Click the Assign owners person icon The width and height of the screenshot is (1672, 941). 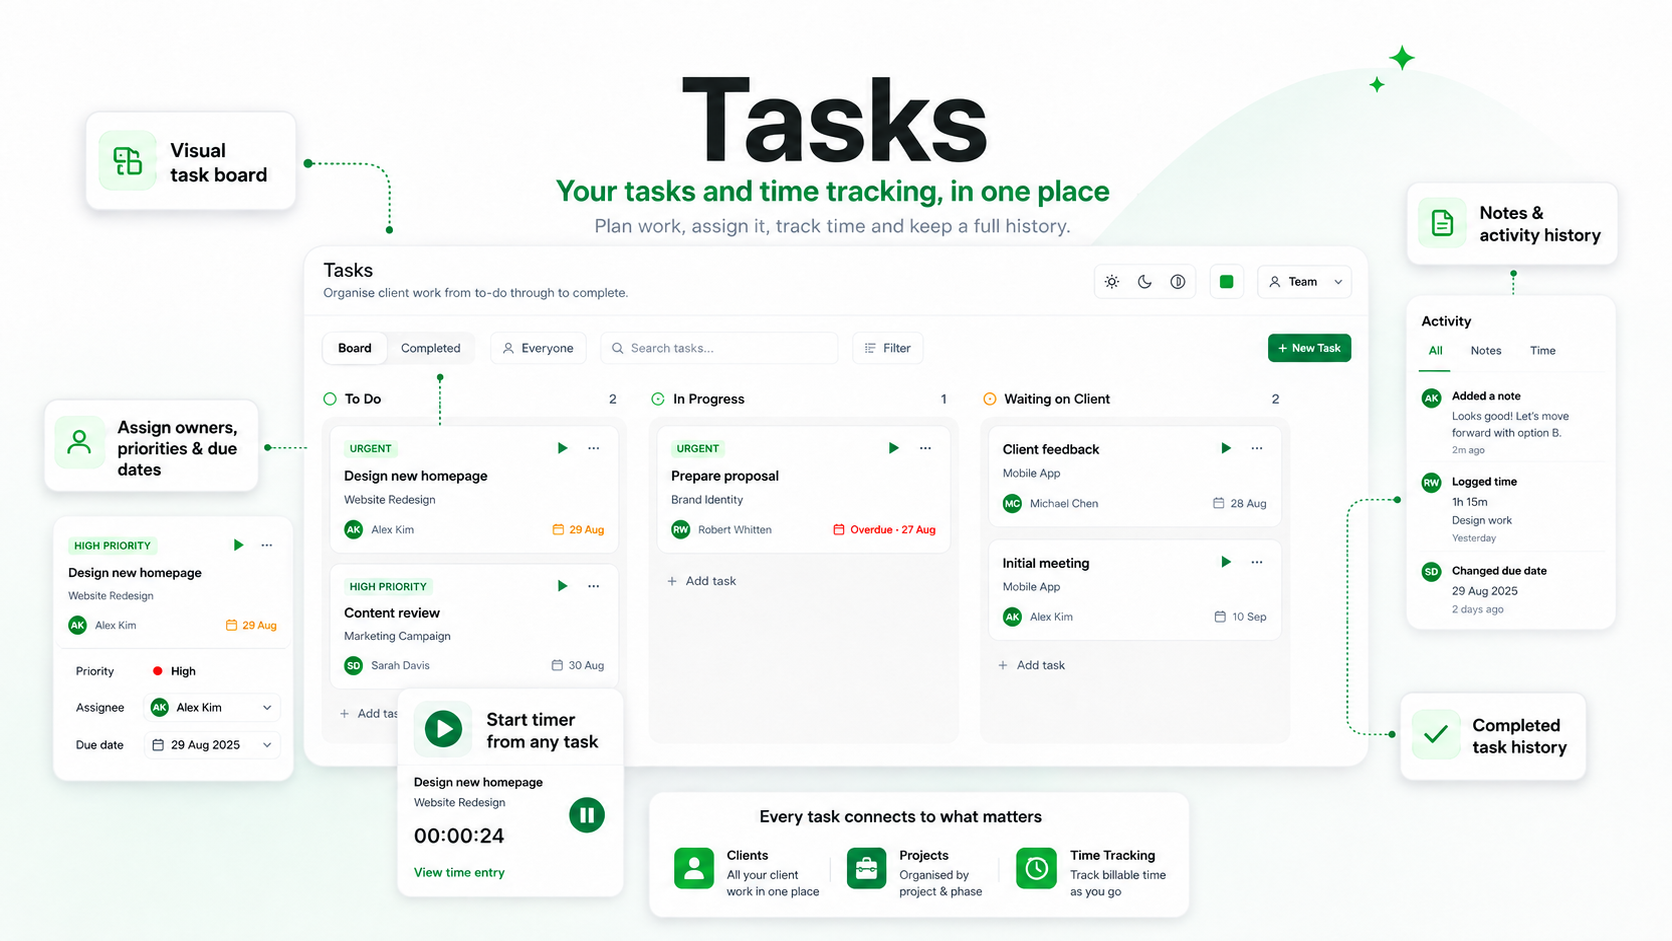80,443
